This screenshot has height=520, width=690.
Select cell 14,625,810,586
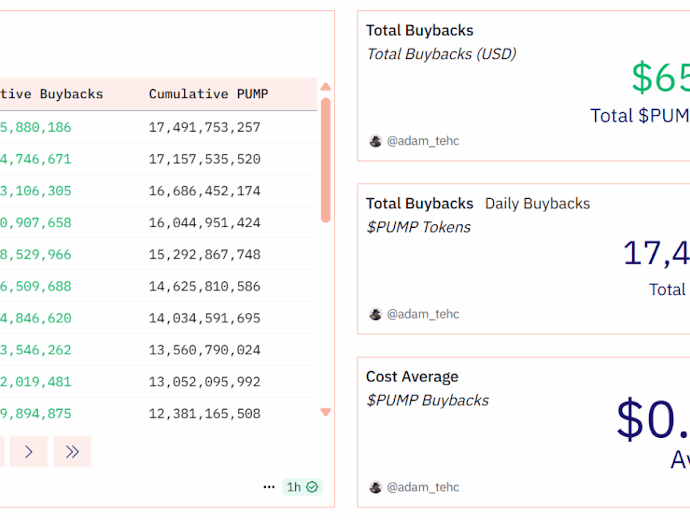[x=205, y=286]
